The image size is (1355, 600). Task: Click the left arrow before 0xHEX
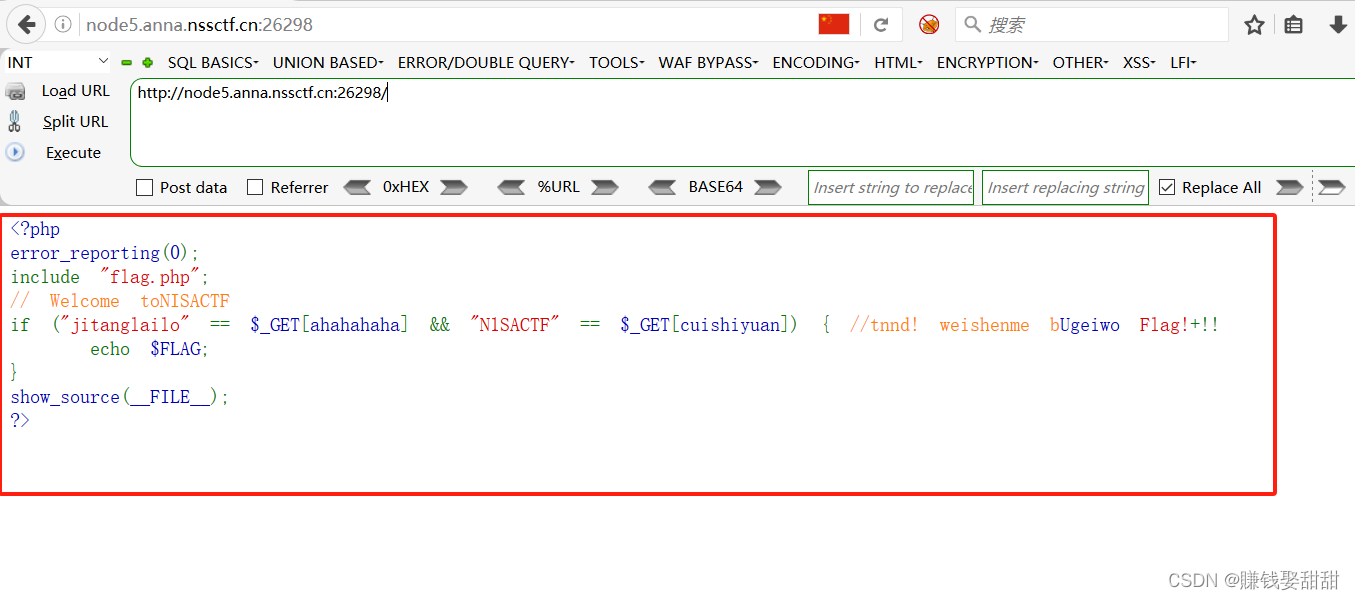tap(357, 187)
